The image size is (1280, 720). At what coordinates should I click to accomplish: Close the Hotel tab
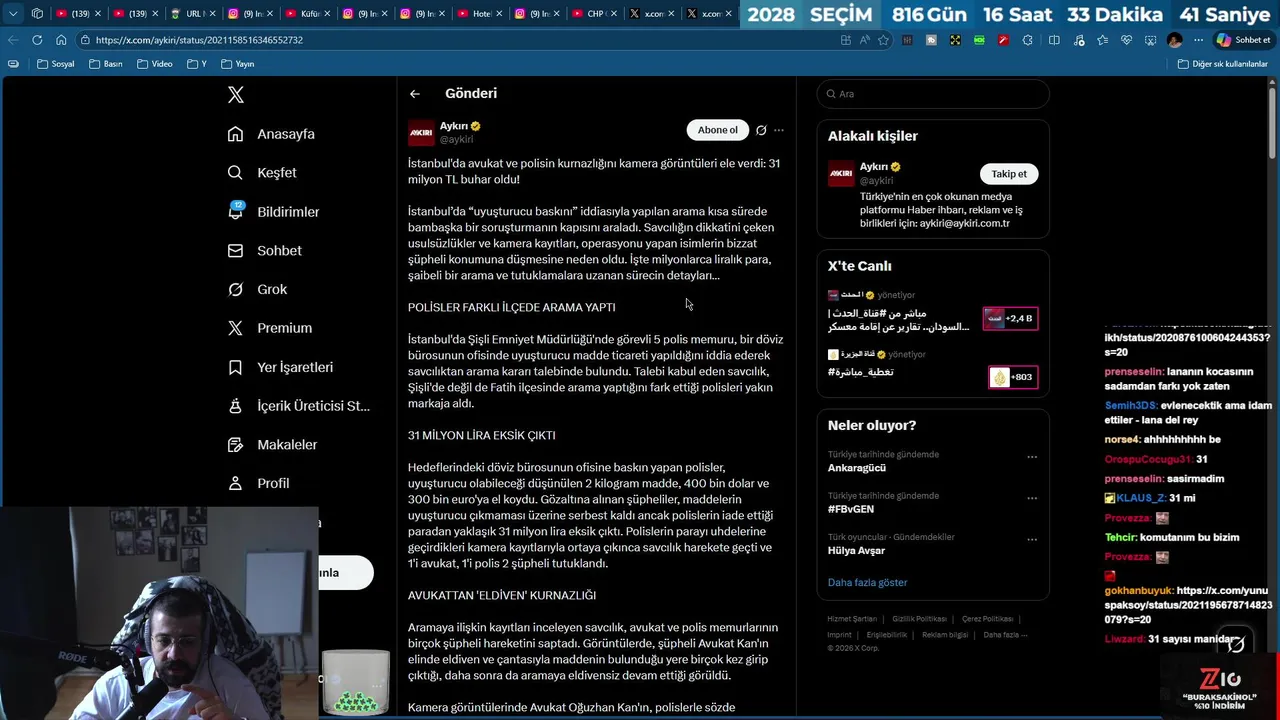[500, 14]
